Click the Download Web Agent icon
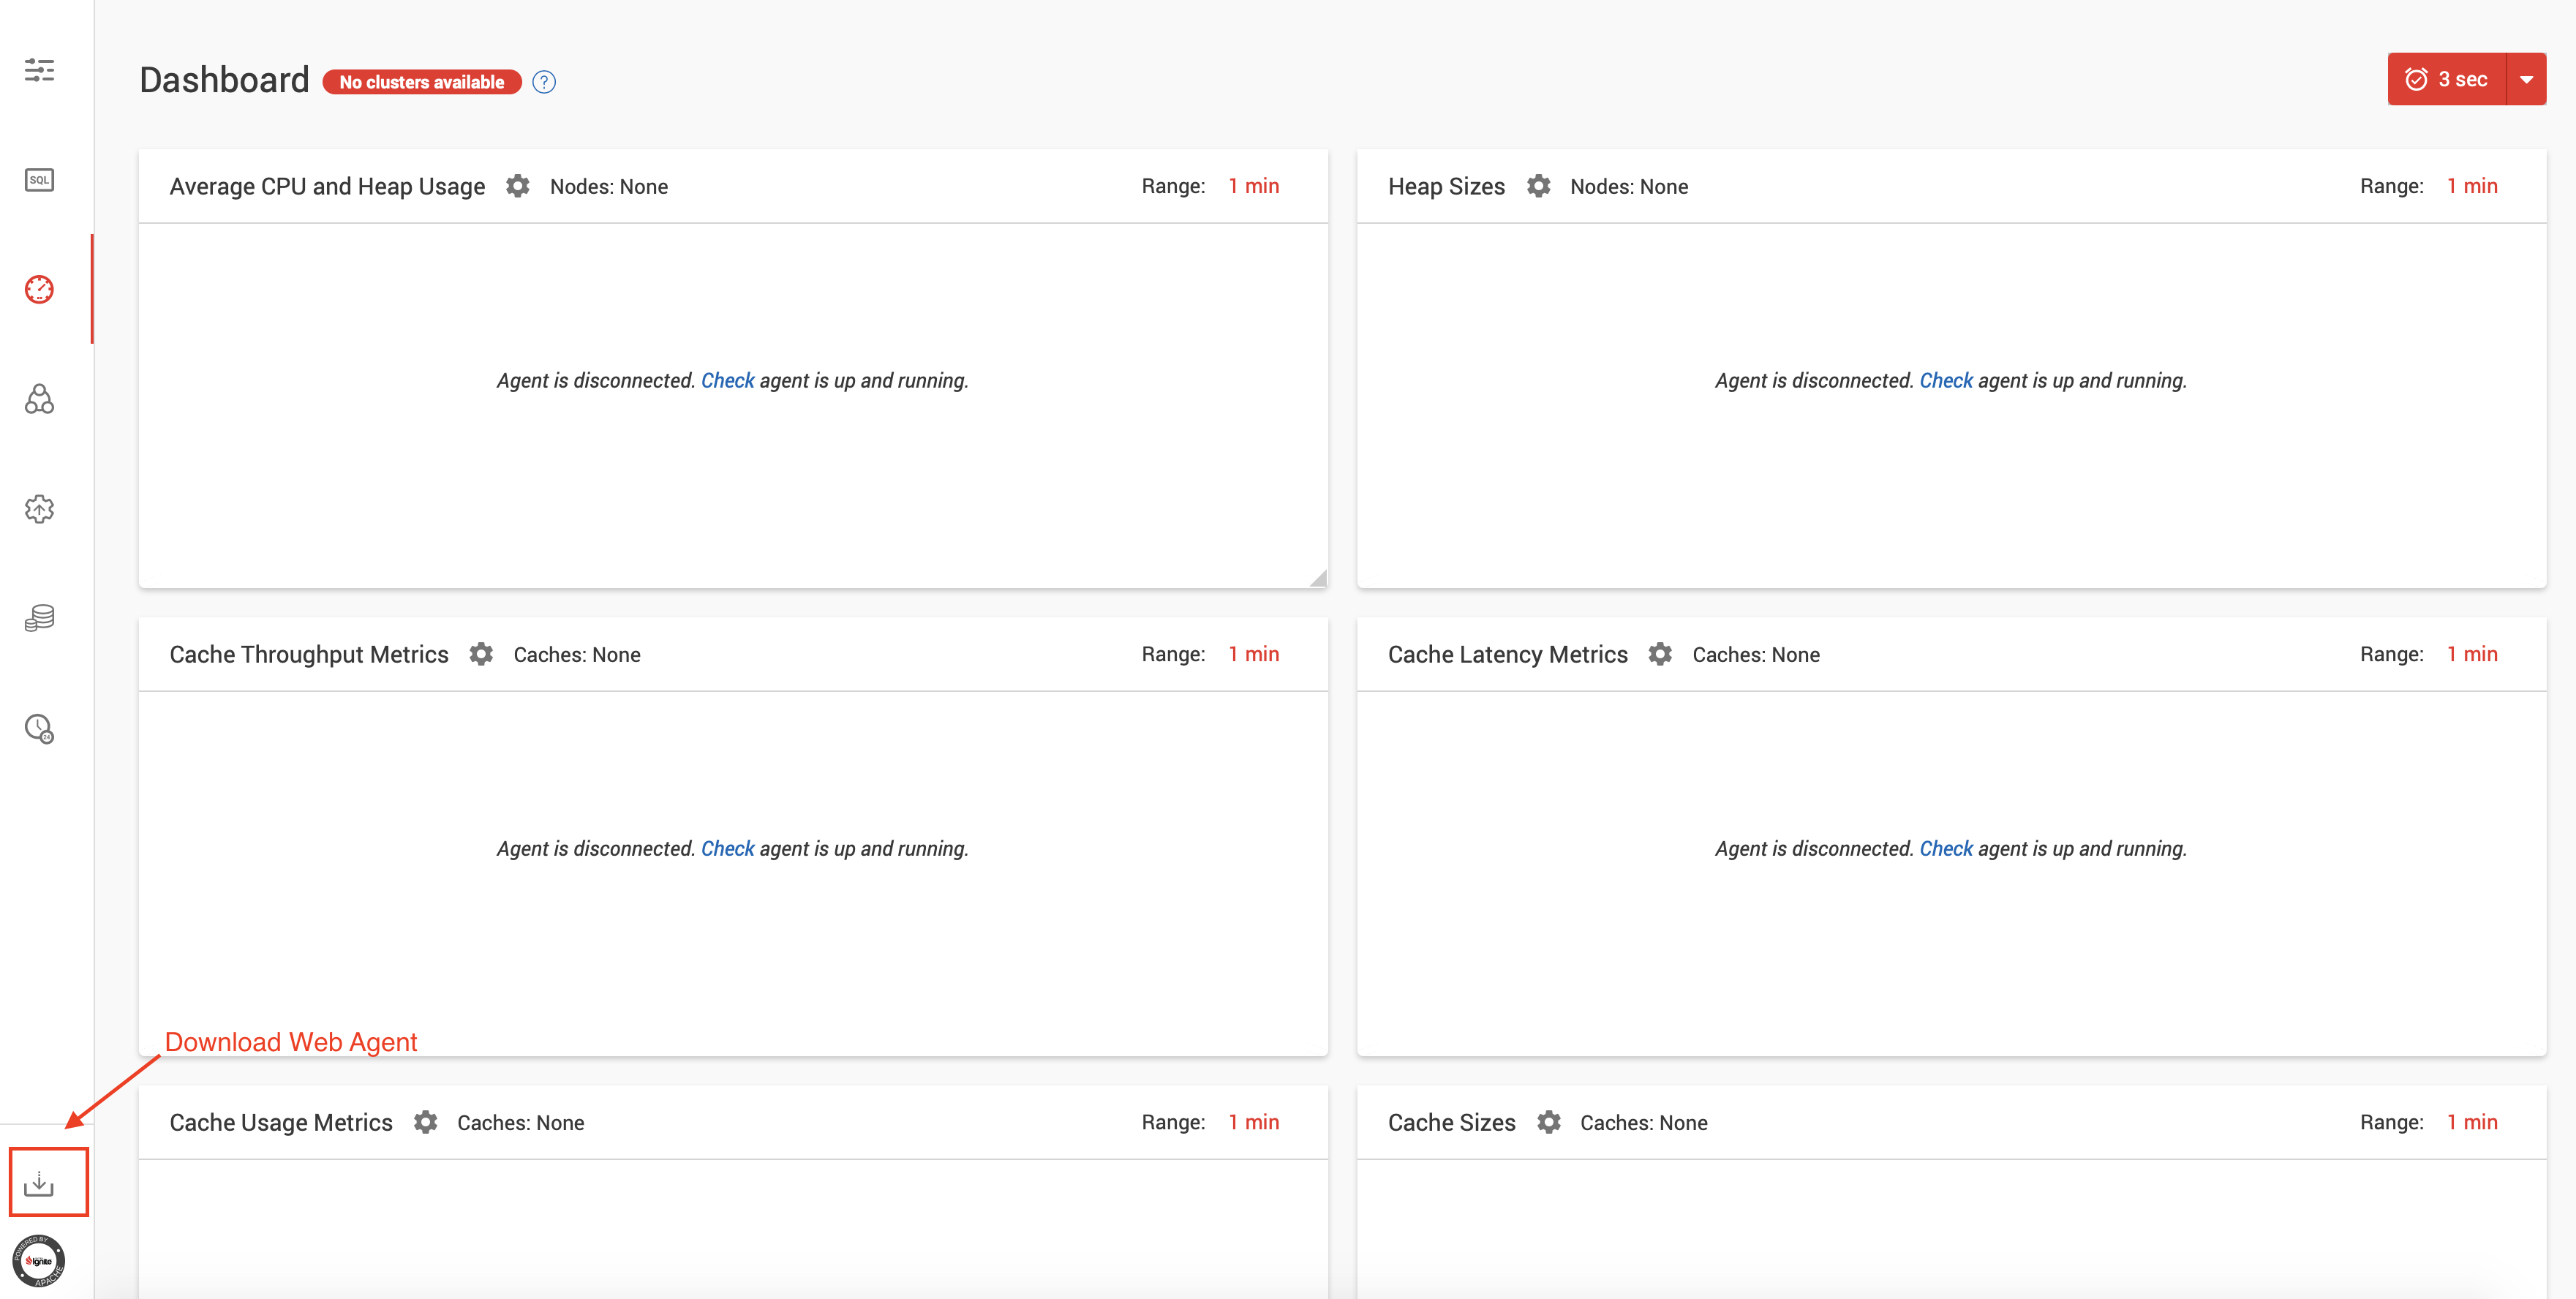 39,1183
